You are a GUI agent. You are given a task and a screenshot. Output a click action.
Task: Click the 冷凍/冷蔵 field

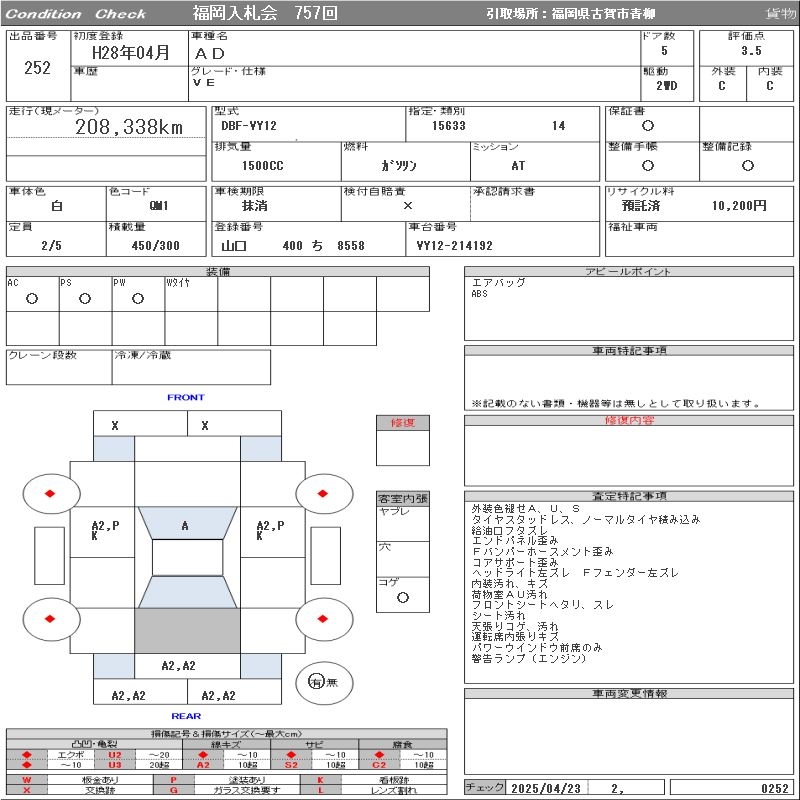click(x=191, y=367)
